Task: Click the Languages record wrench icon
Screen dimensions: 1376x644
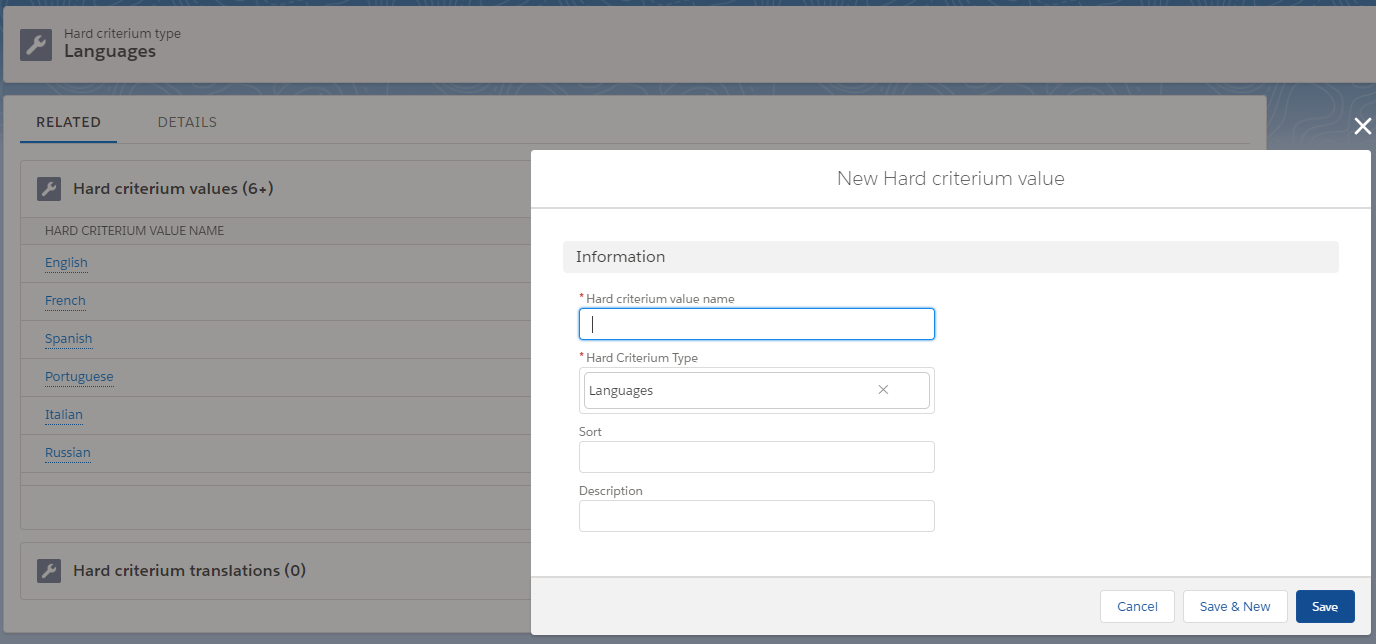Action: click(x=36, y=44)
